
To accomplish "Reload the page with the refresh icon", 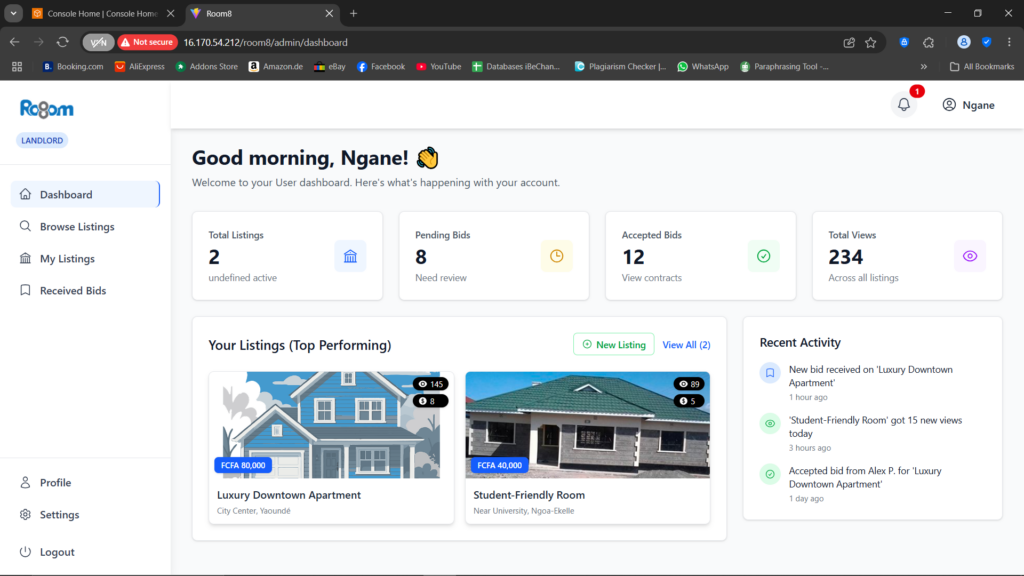I will pos(63,42).
